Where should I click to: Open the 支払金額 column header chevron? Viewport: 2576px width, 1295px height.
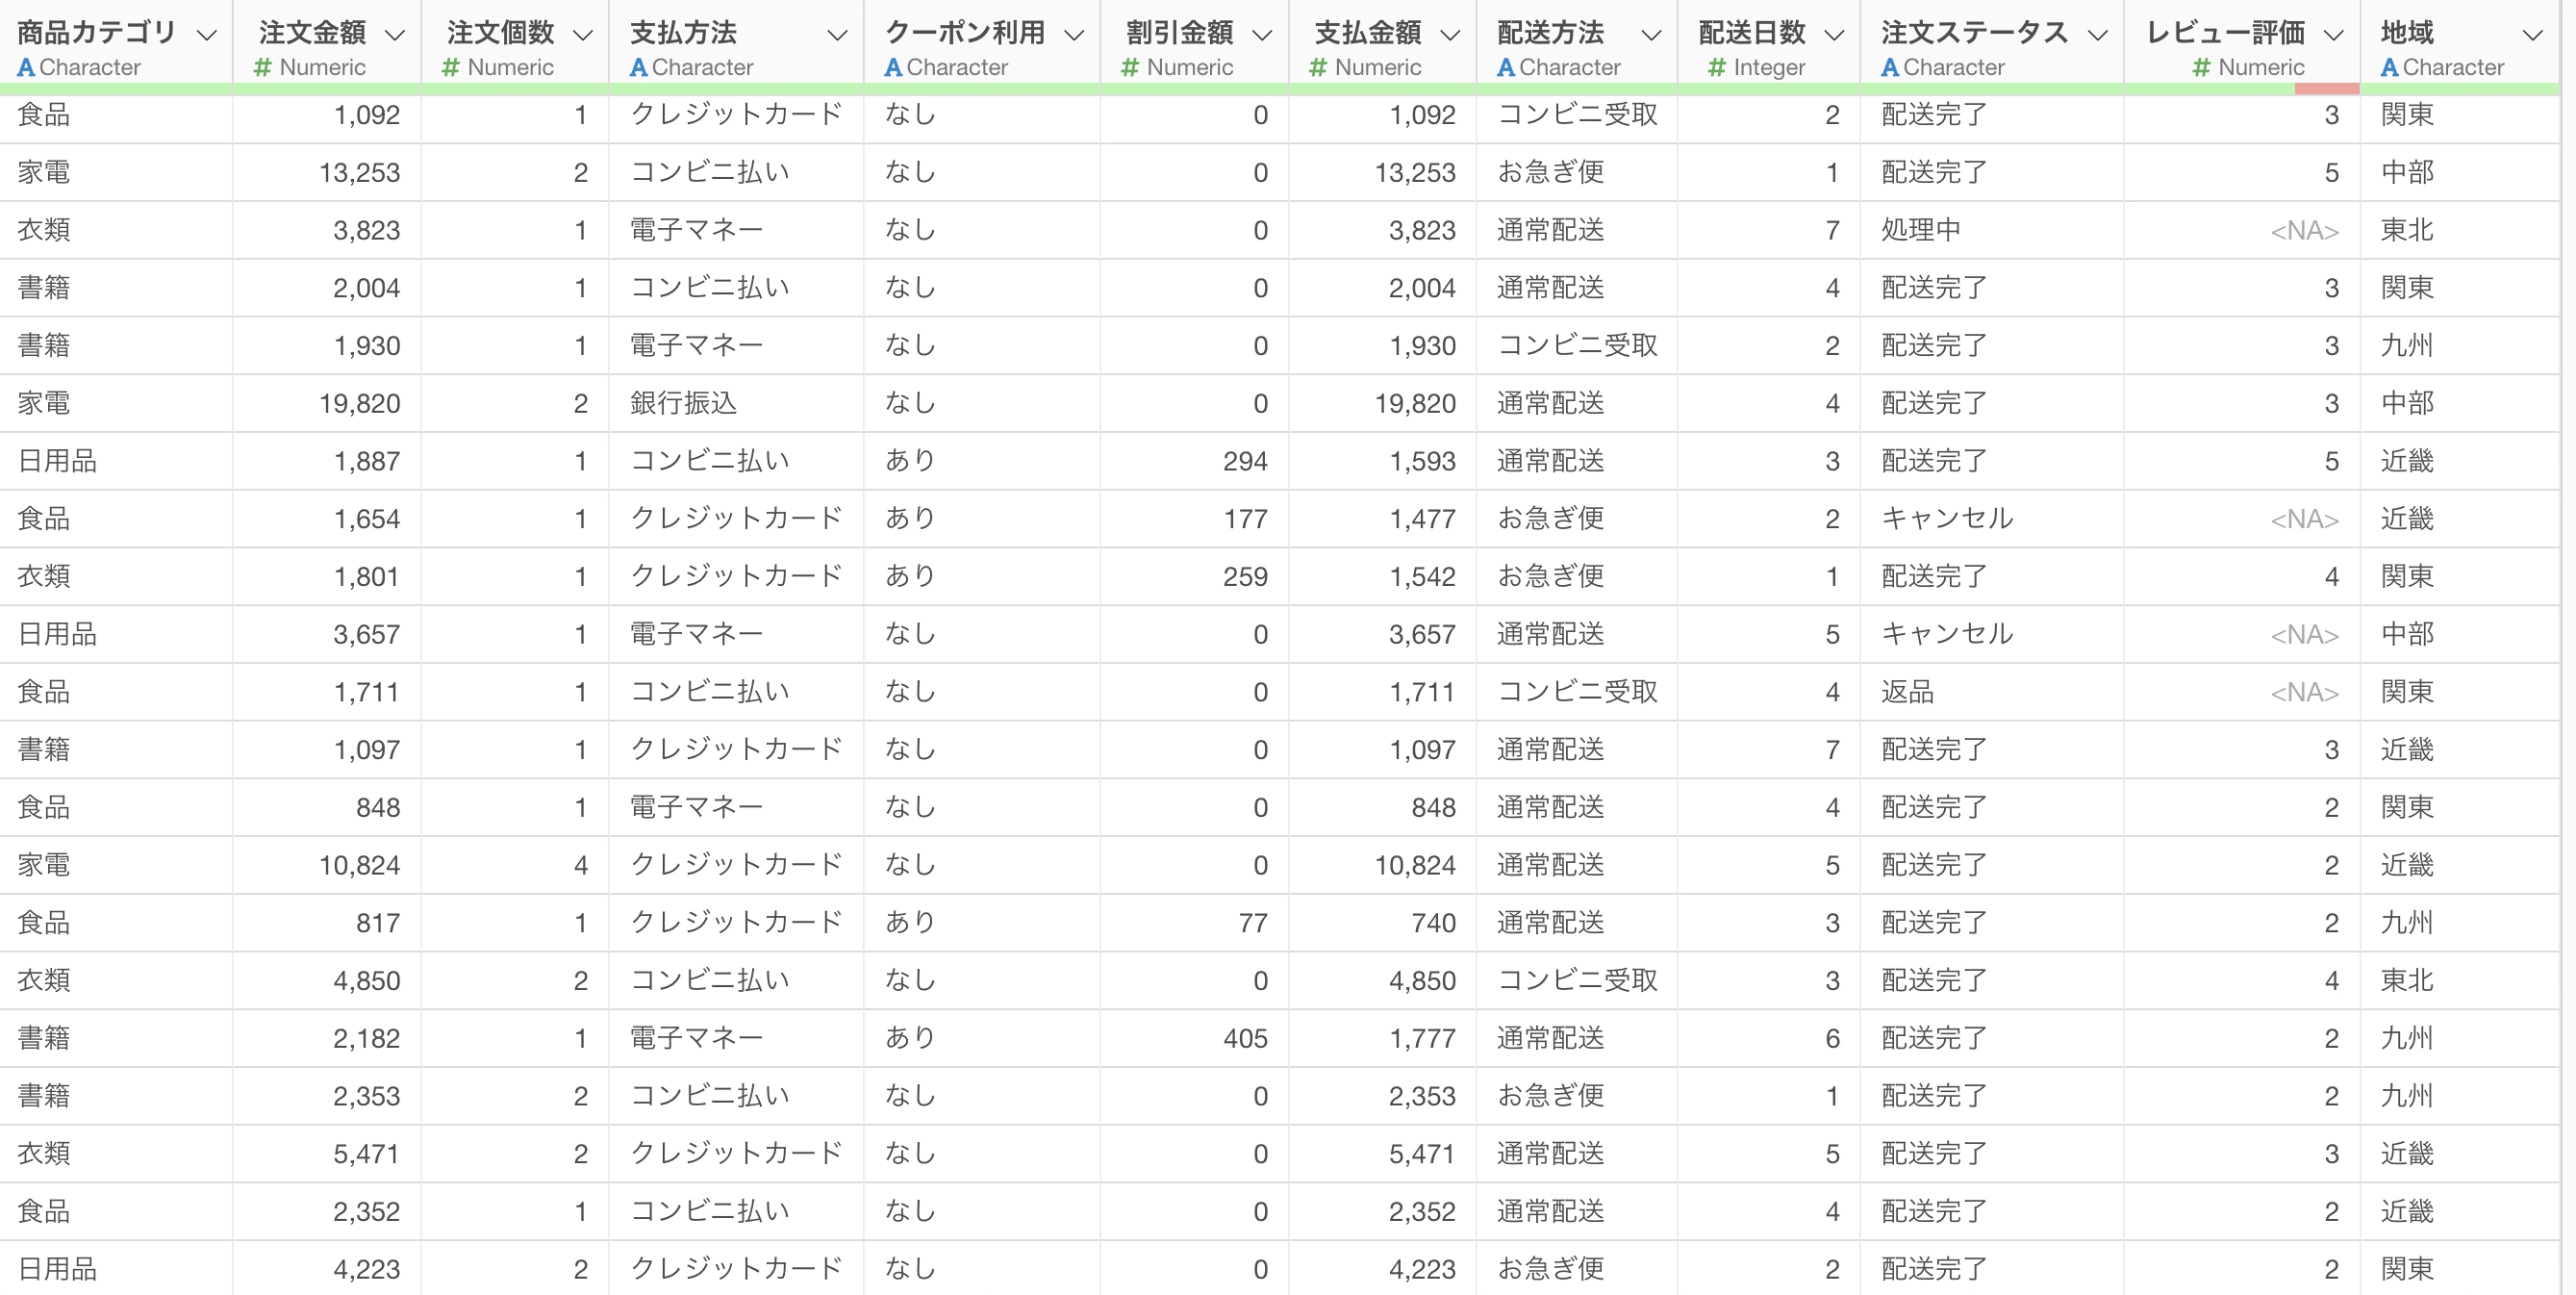(x=1450, y=35)
